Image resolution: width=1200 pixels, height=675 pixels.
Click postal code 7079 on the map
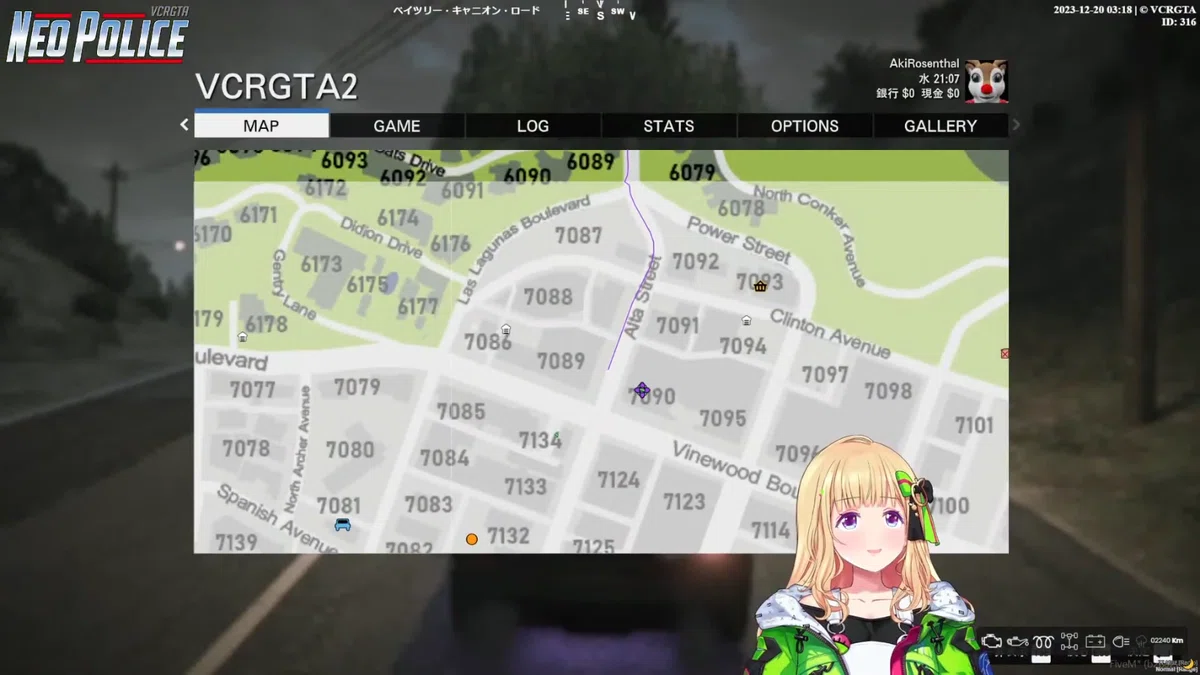tap(357, 387)
